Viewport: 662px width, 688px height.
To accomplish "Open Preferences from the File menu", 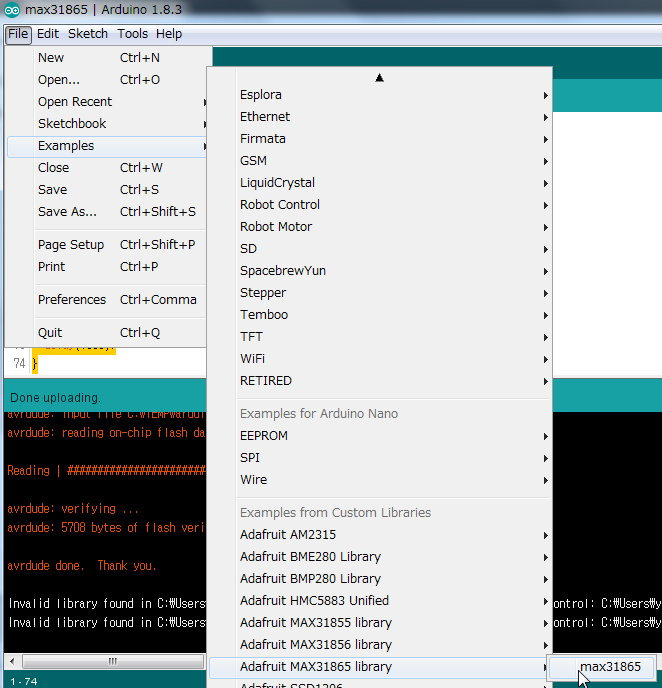I will coord(107,299).
